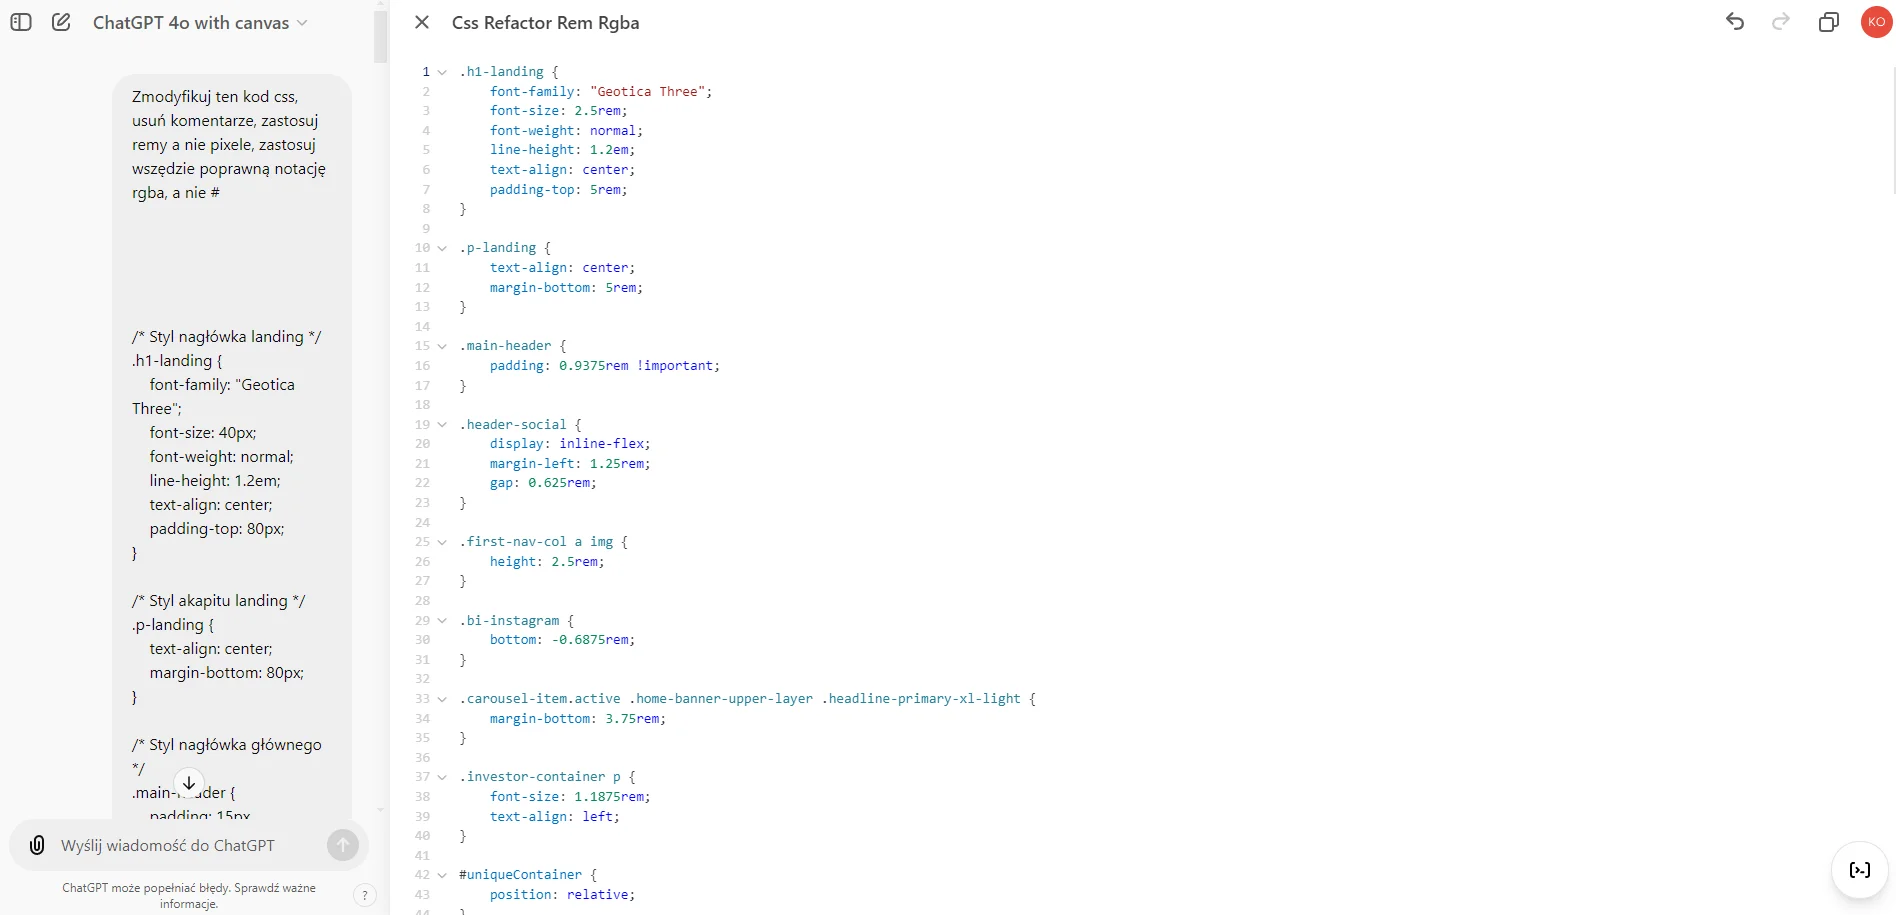Undo the last canvas edit
Viewport: 1896px width, 915px height.
coord(1735,22)
